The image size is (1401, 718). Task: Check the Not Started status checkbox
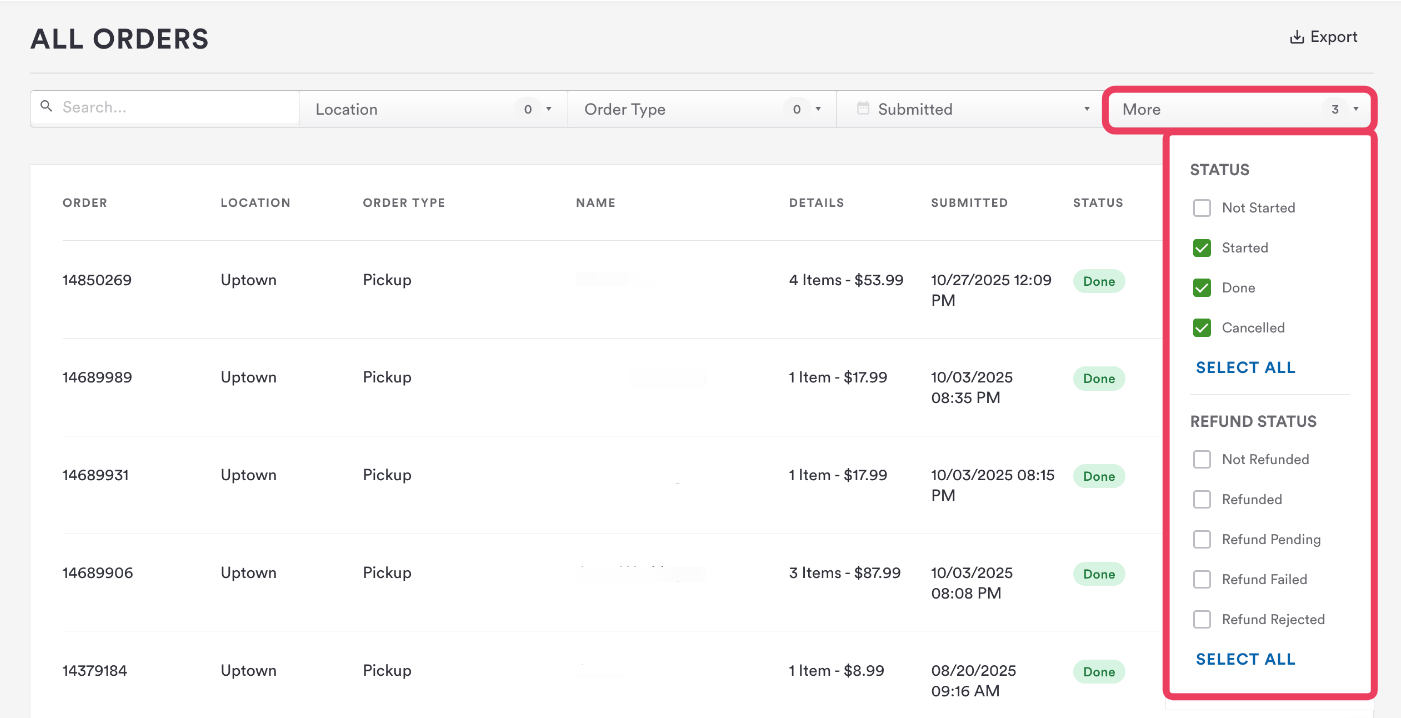tap(1202, 208)
